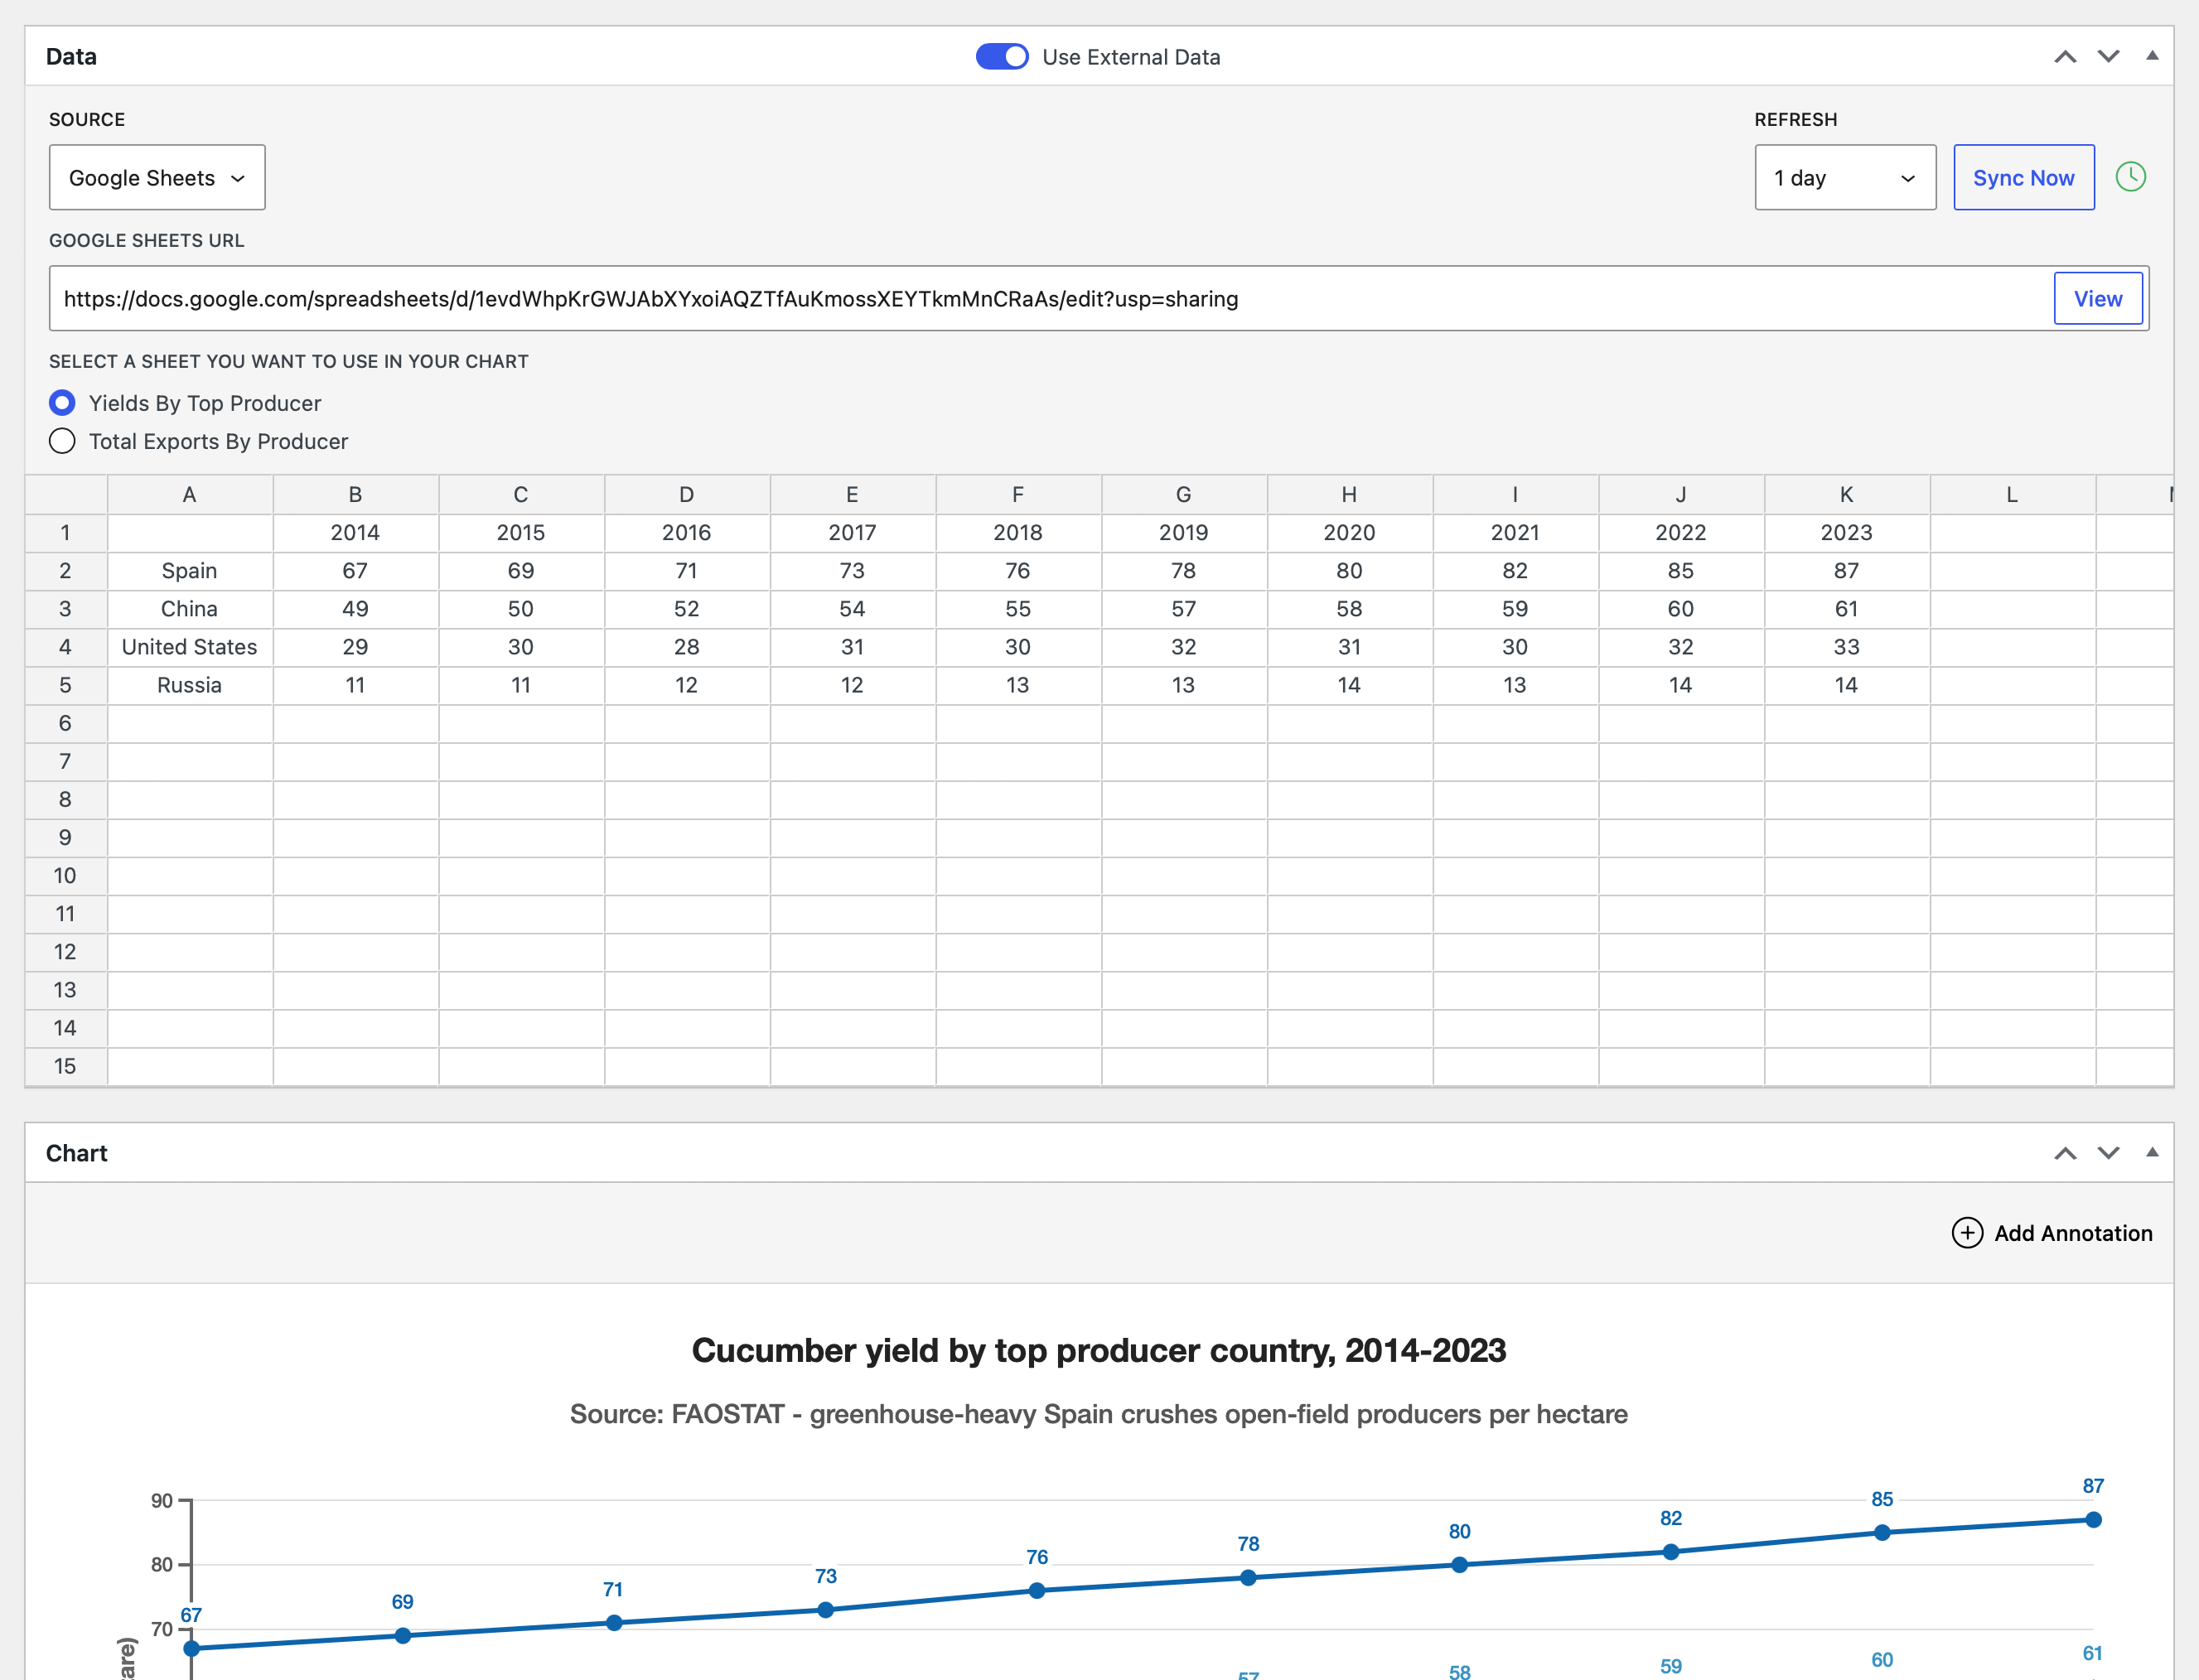The image size is (2199, 1680).
Task: Move Chart panel down with chevron
Action: (x=2108, y=1153)
